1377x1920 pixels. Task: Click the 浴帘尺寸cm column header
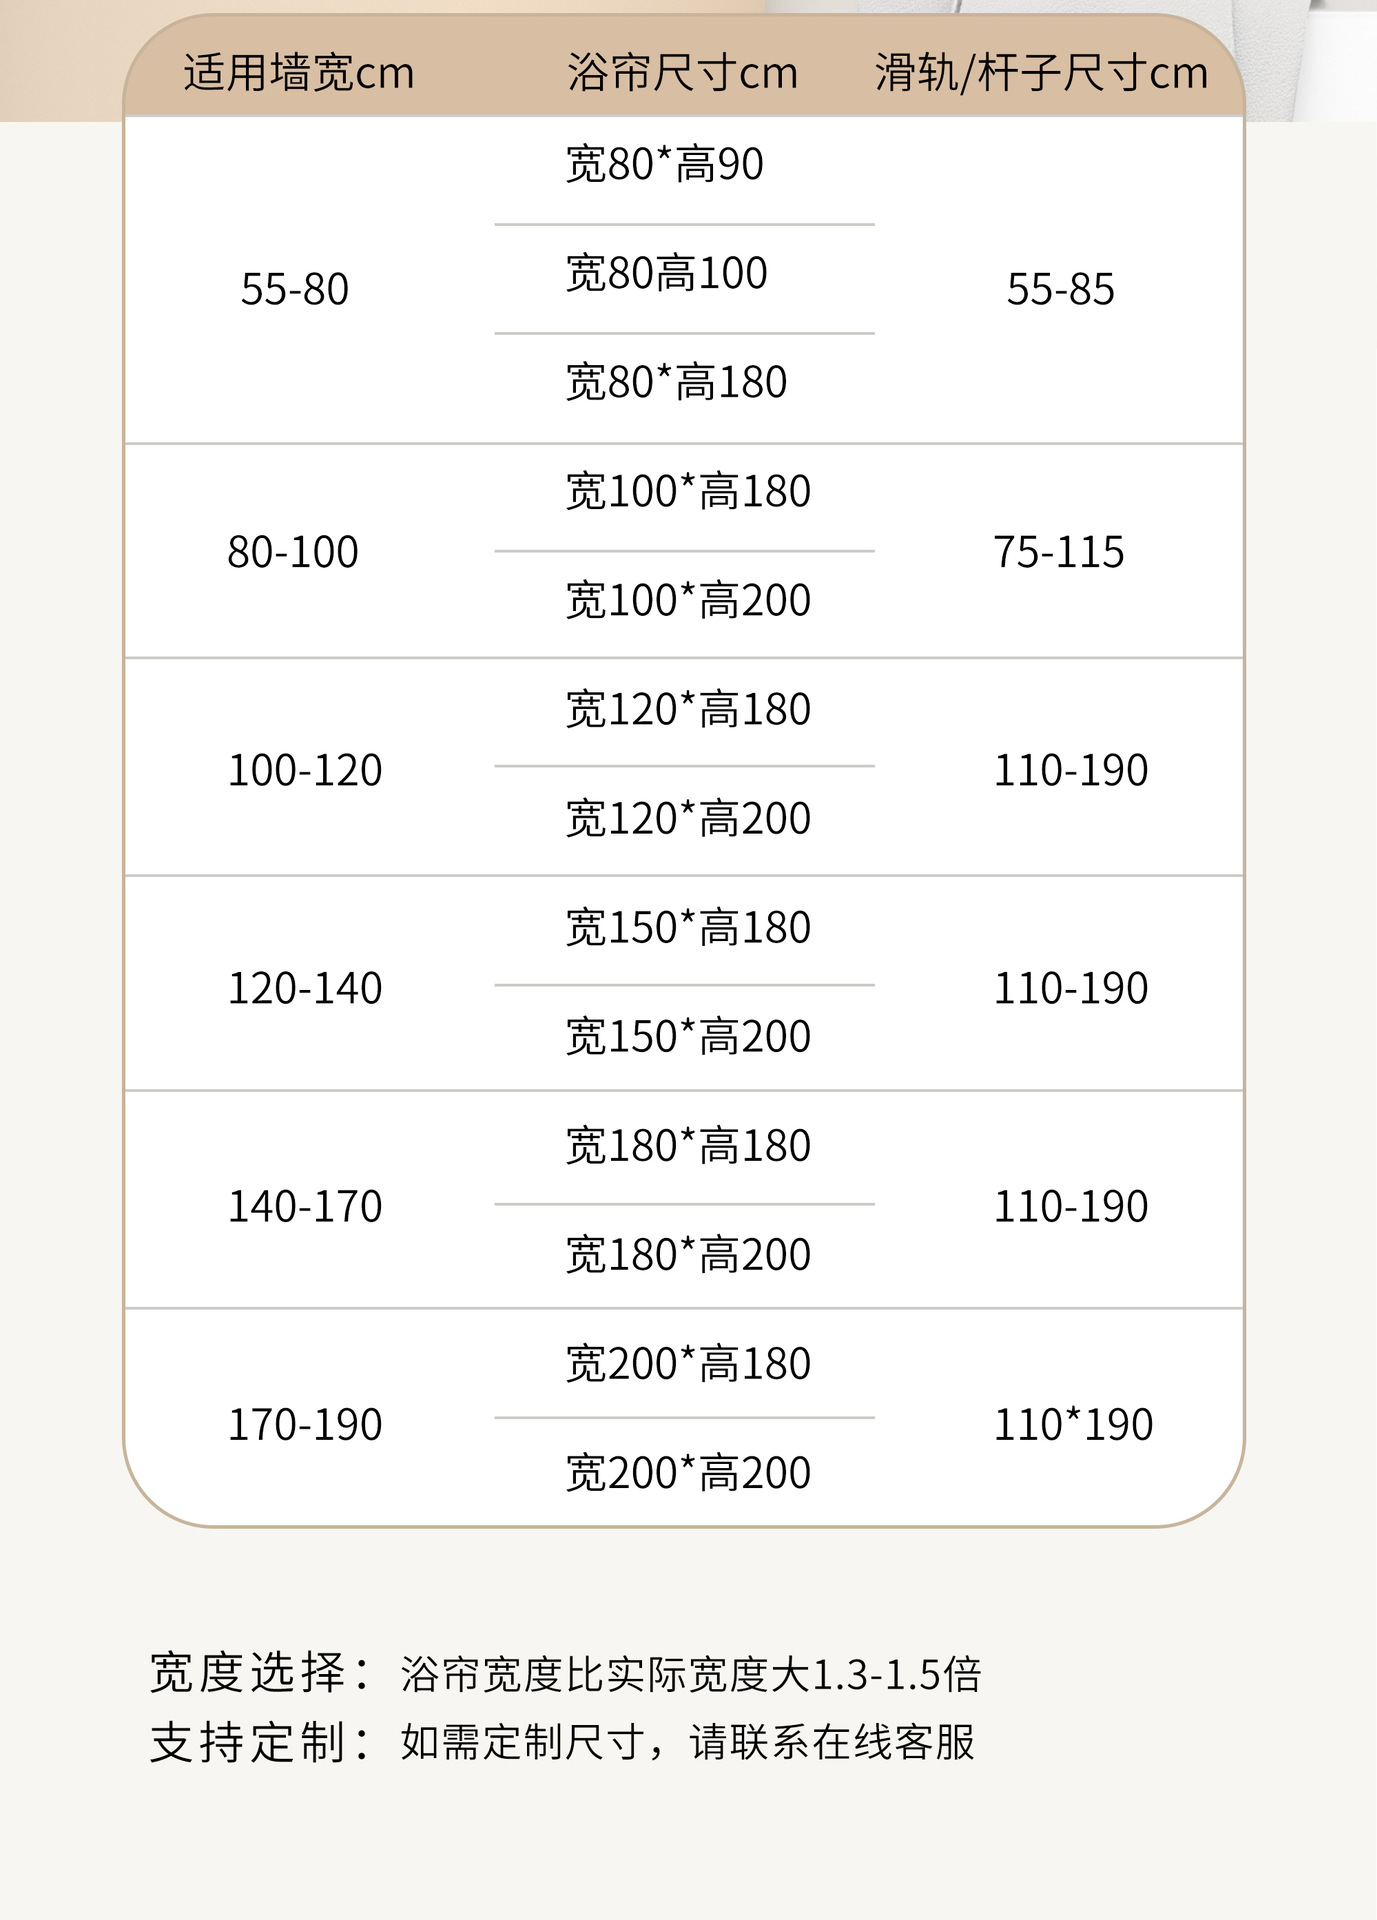coord(683,73)
